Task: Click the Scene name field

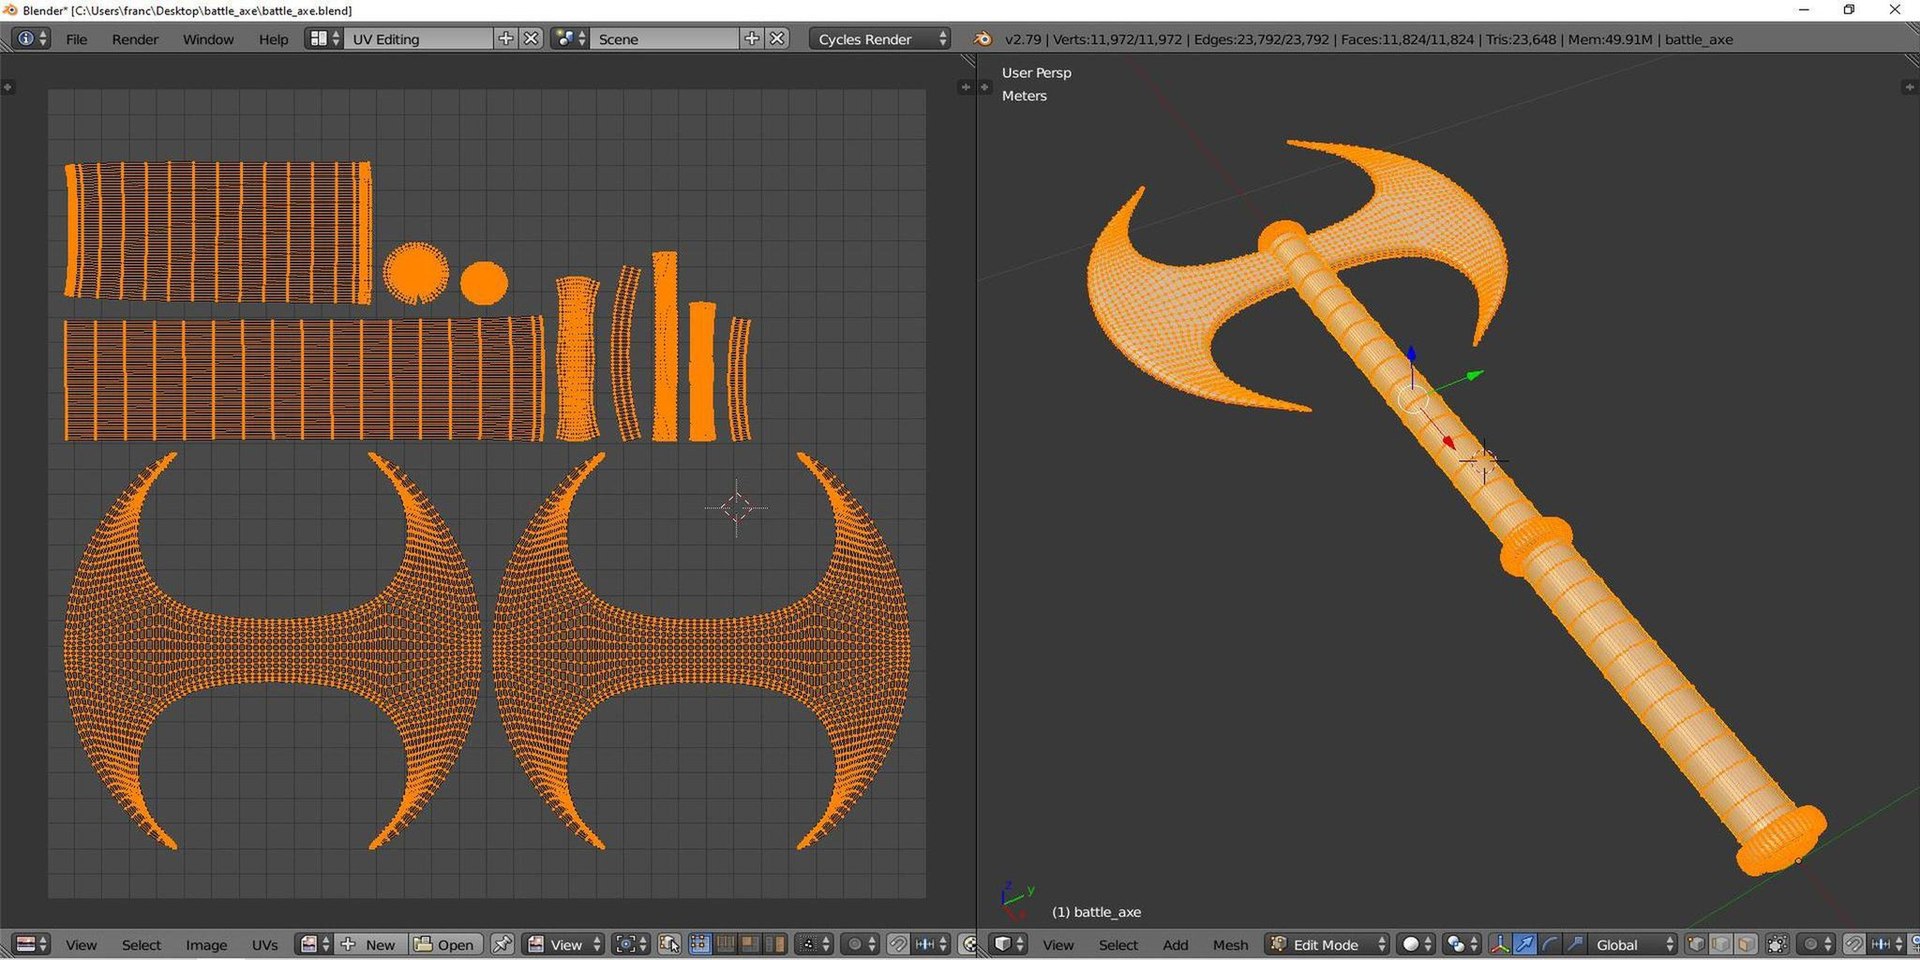Action: [665, 38]
